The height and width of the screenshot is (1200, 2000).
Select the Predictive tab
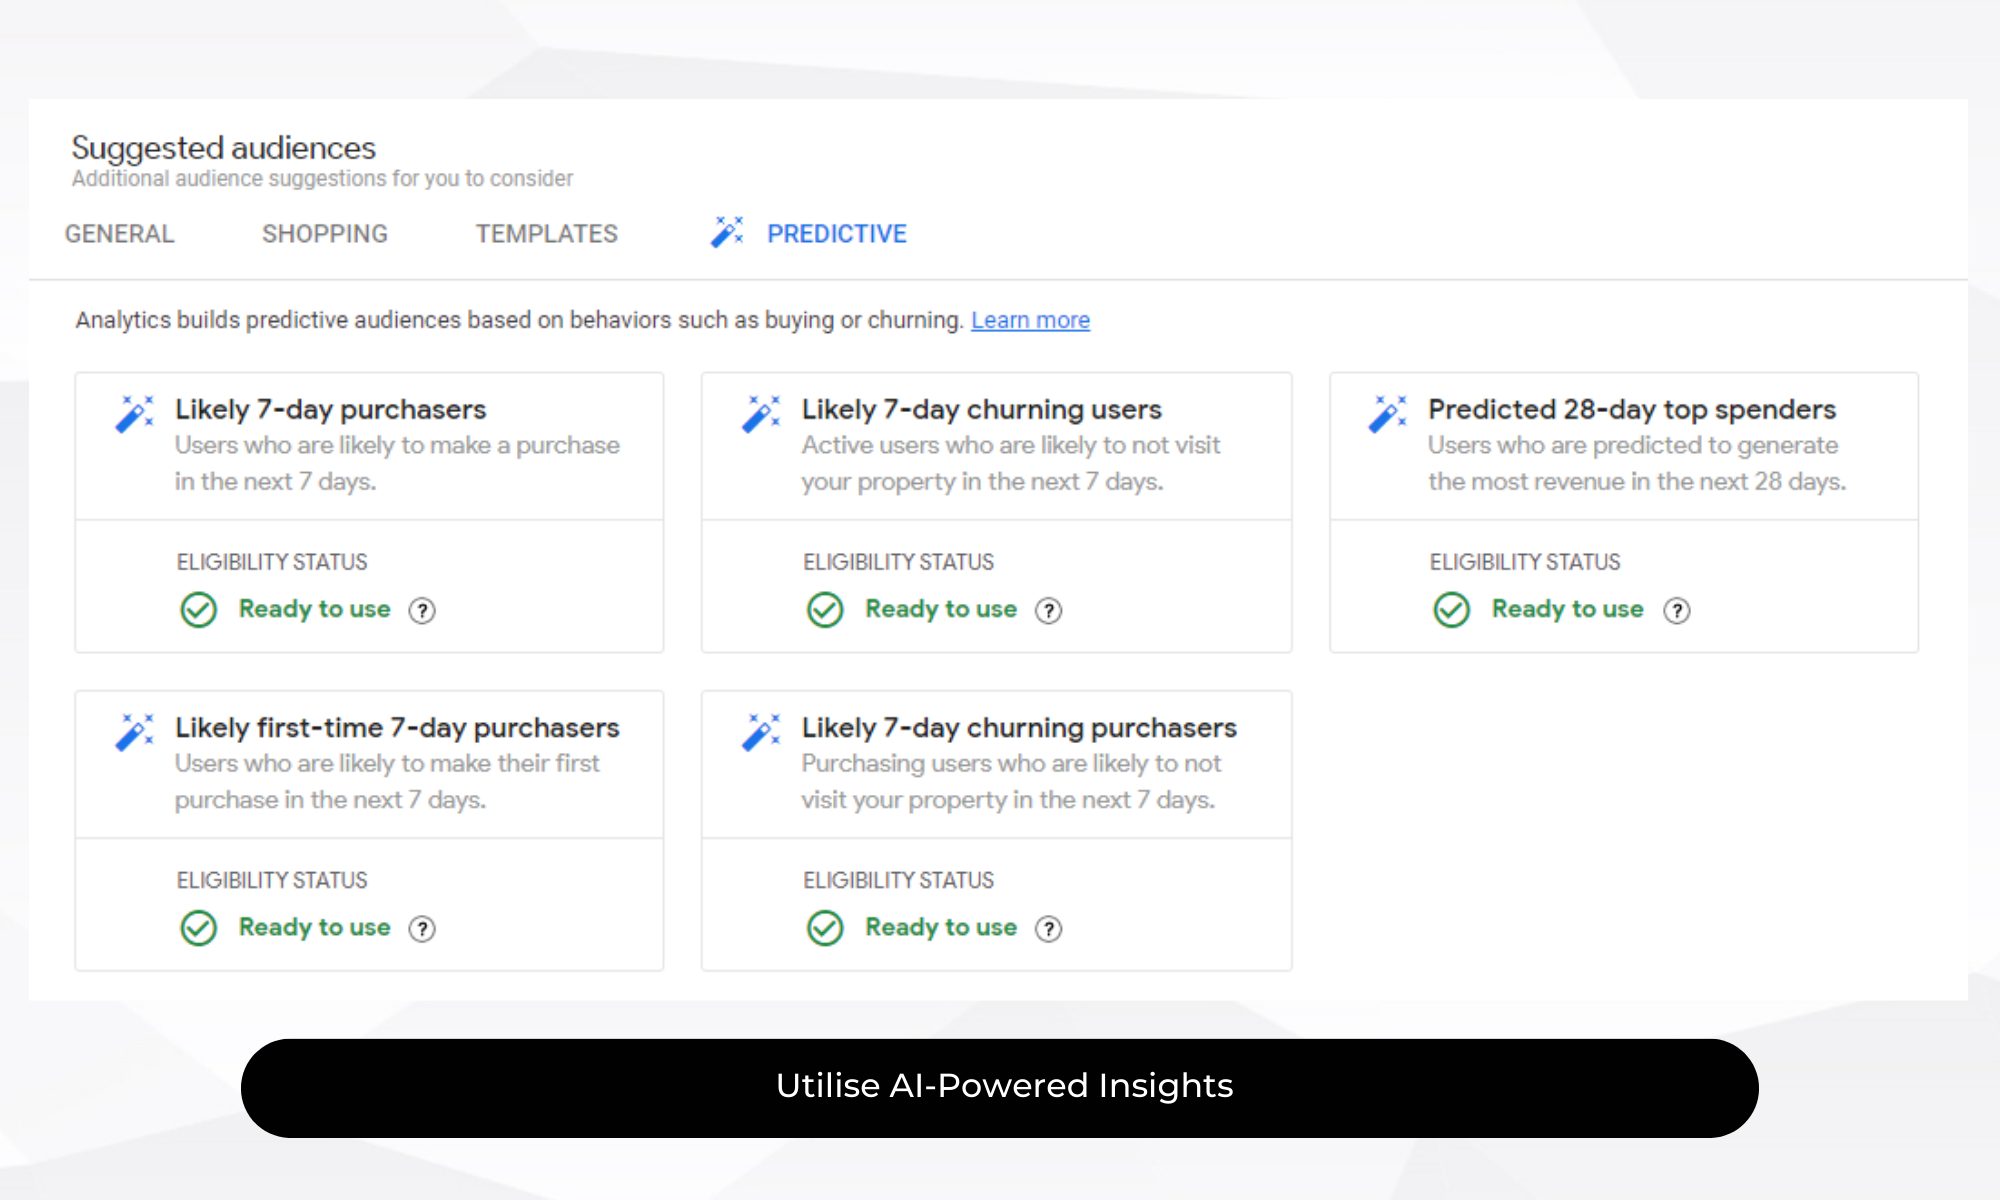[836, 234]
